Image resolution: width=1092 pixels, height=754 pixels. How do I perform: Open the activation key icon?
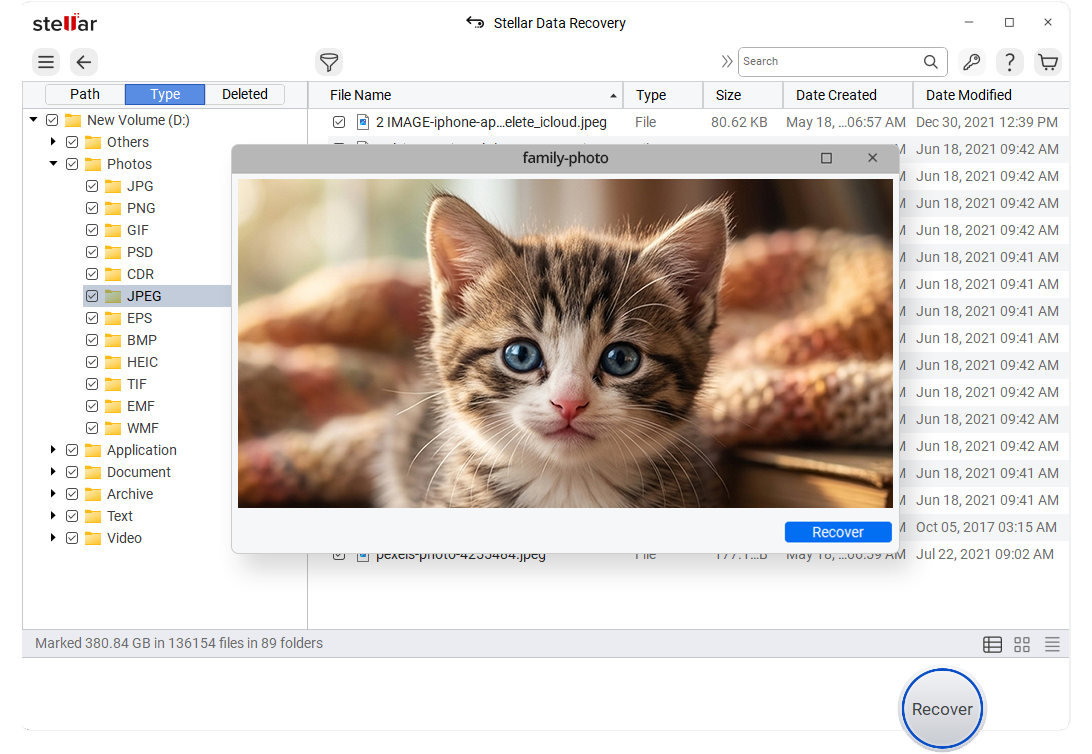972,62
